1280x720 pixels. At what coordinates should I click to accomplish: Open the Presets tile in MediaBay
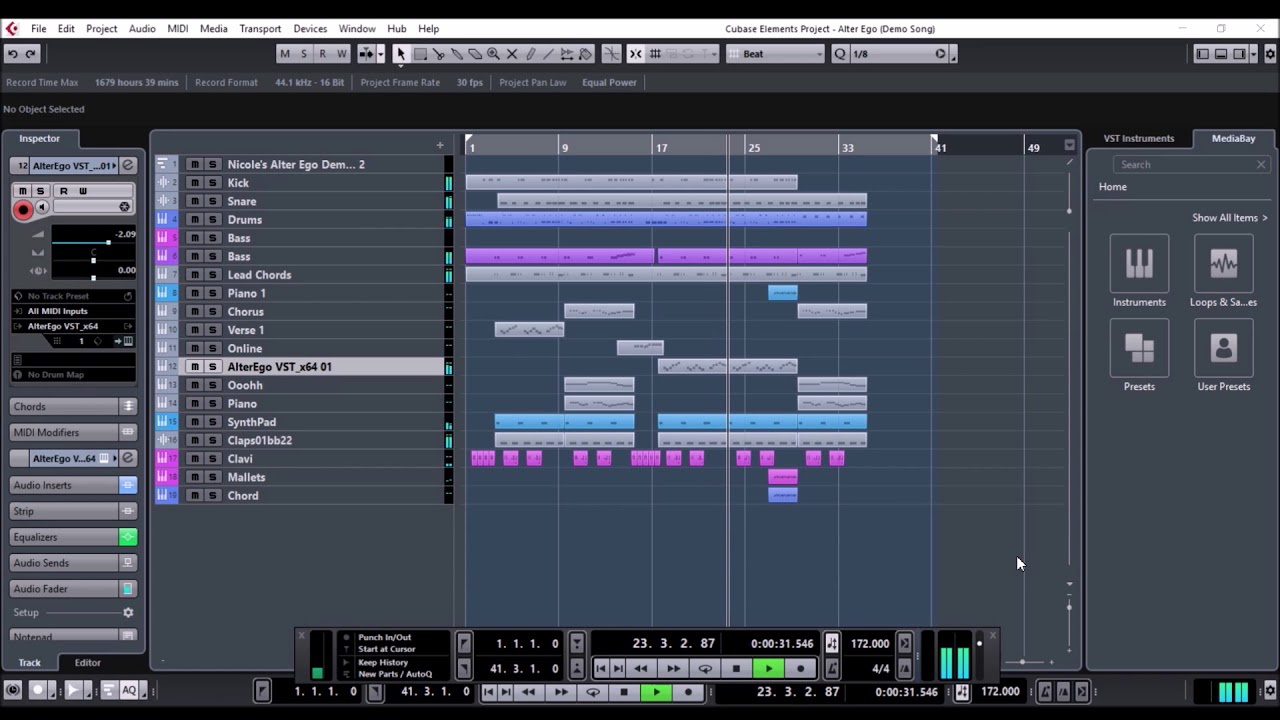1139,348
